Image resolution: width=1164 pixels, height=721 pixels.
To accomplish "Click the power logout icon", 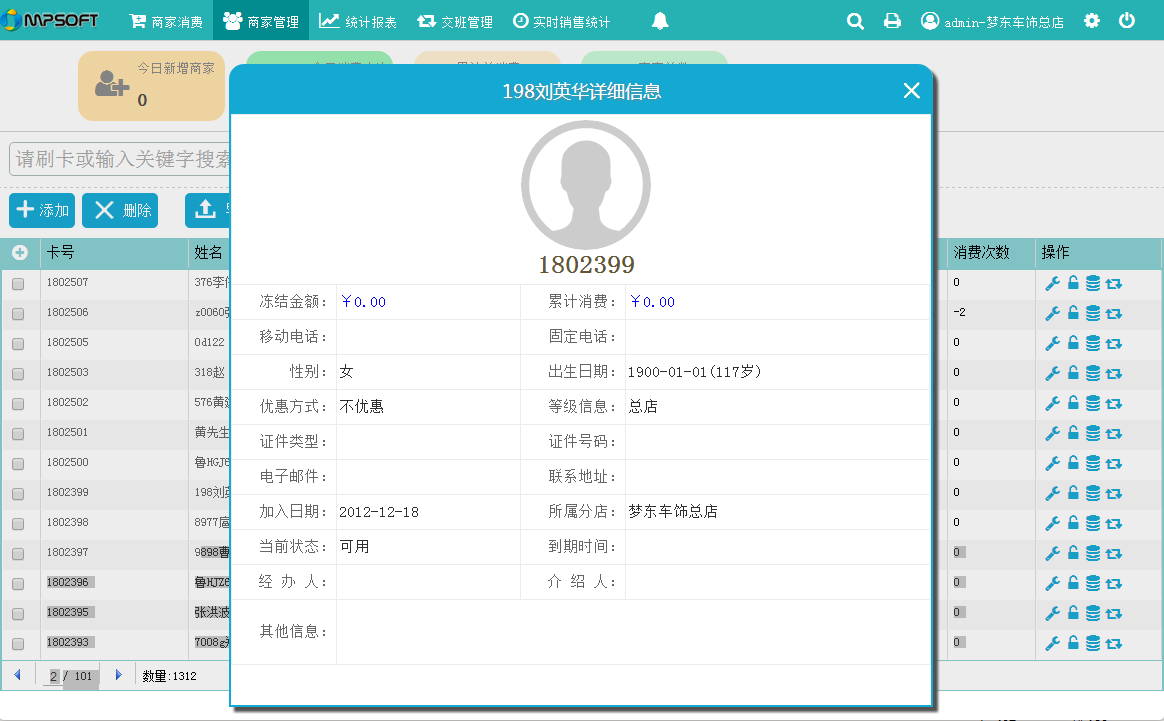I will pos(1127,21).
